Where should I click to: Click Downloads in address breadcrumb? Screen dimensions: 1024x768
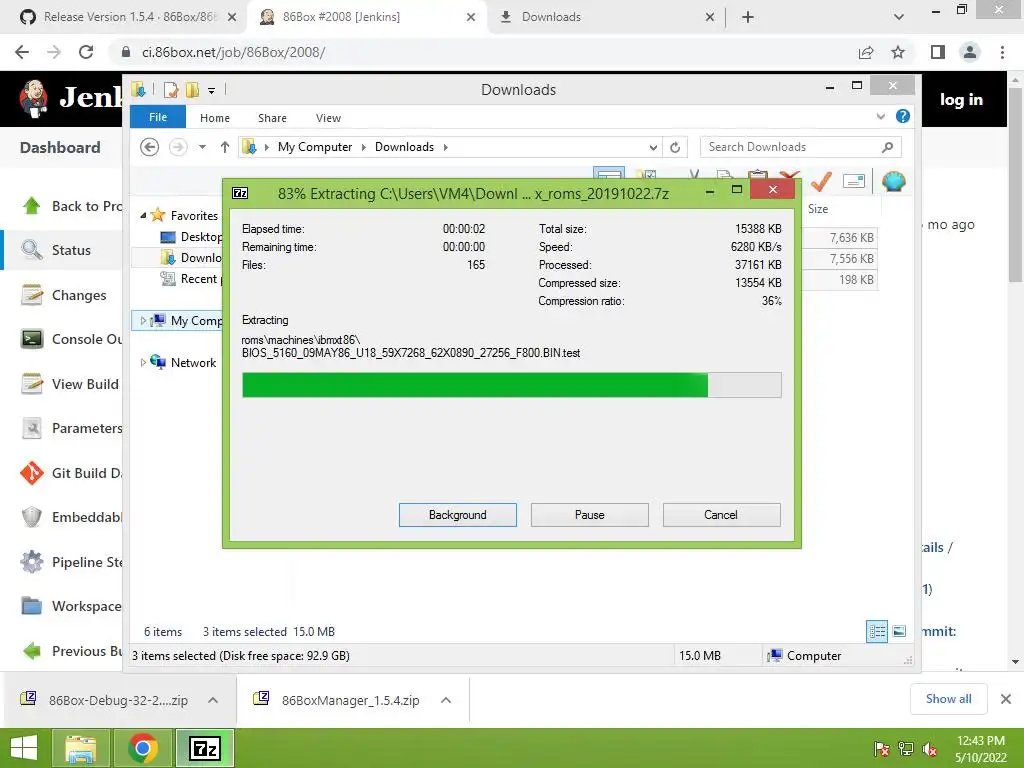point(404,147)
